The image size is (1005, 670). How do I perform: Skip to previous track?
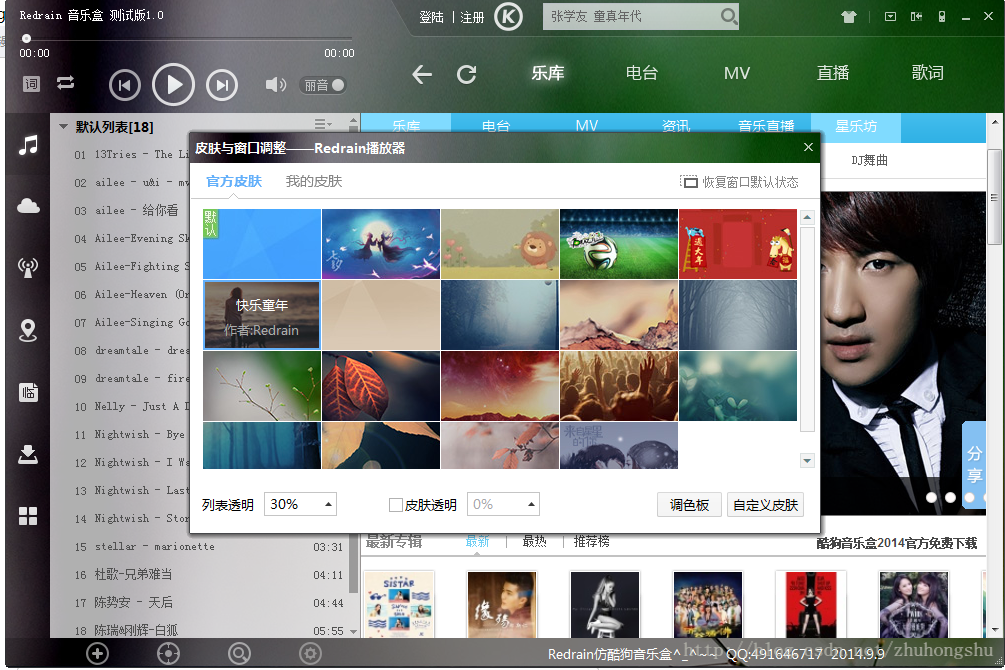point(125,85)
